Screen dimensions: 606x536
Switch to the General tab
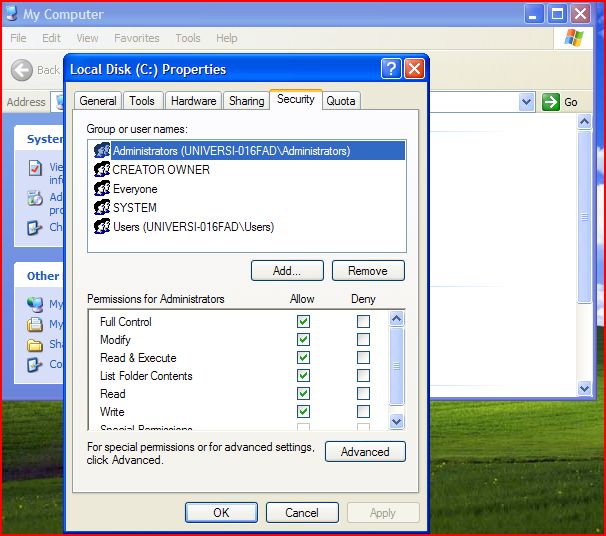coord(98,101)
